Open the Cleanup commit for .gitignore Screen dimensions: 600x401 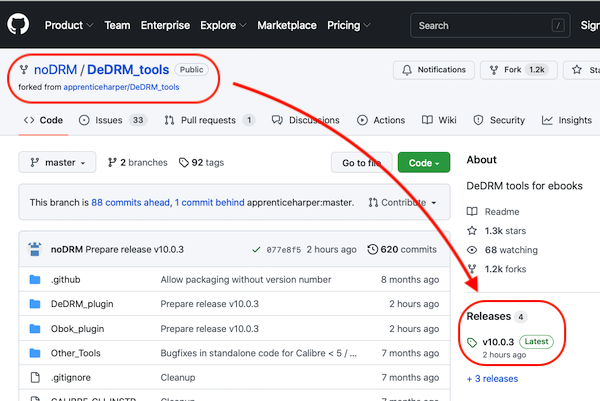pos(178,378)
